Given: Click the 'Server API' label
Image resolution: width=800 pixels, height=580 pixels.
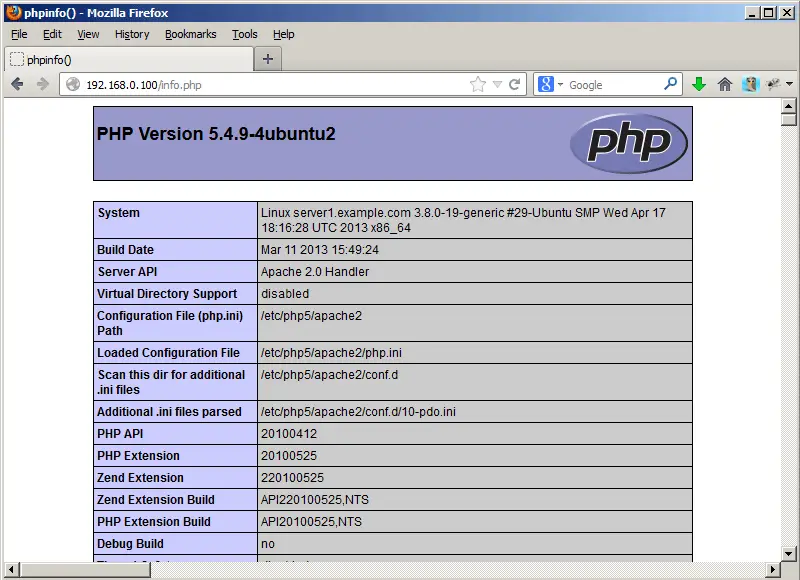Looking at the screenshot, I should click(x=128, y=271).
